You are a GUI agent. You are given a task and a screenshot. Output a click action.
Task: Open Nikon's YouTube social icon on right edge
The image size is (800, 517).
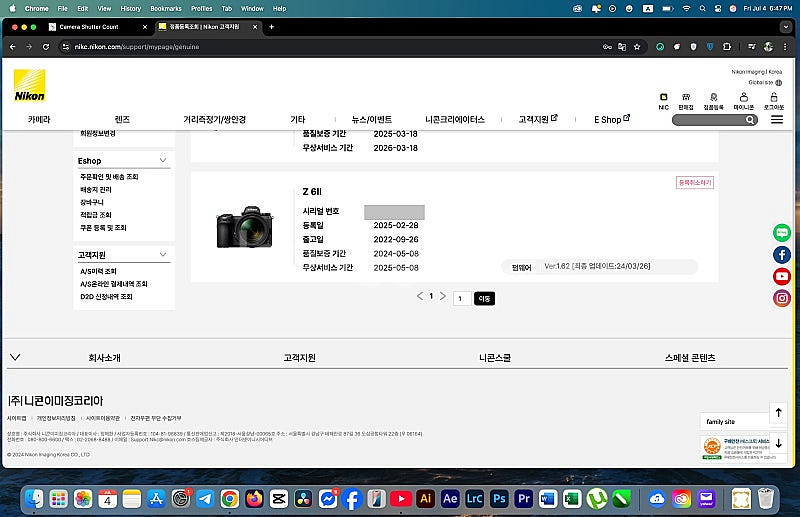click(x=782, y=276)
